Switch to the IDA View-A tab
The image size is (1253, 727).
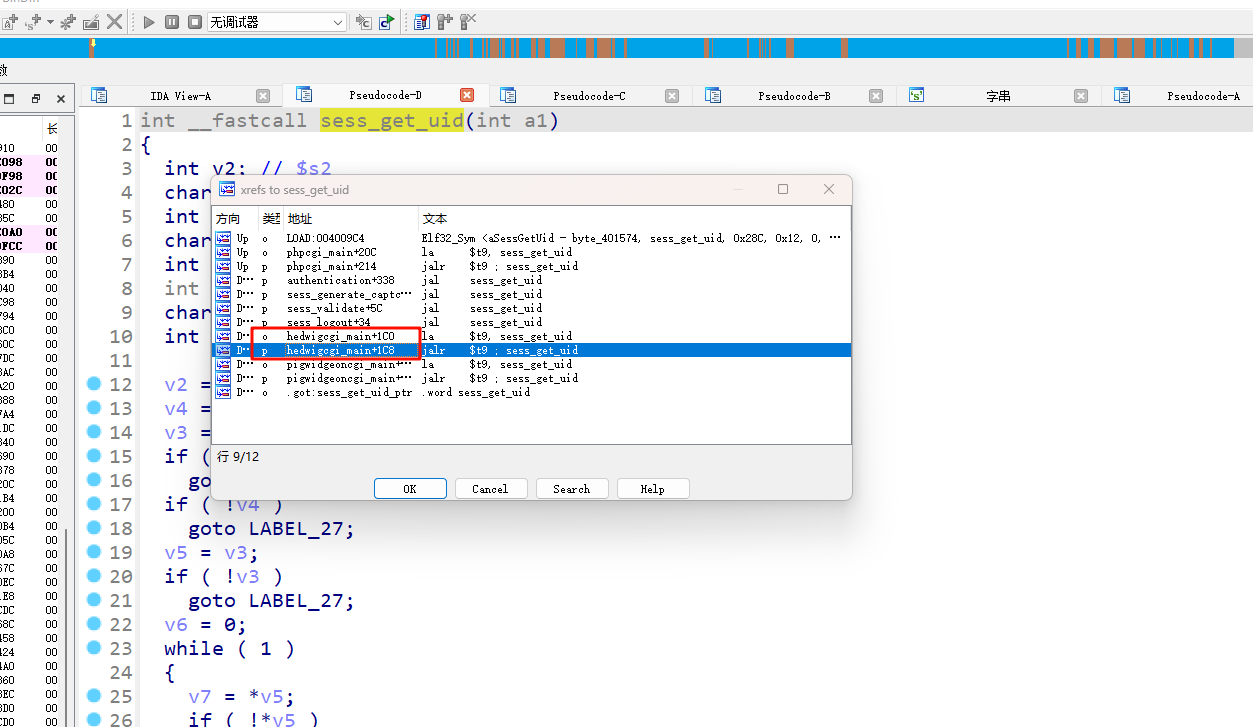click(180, 96)
